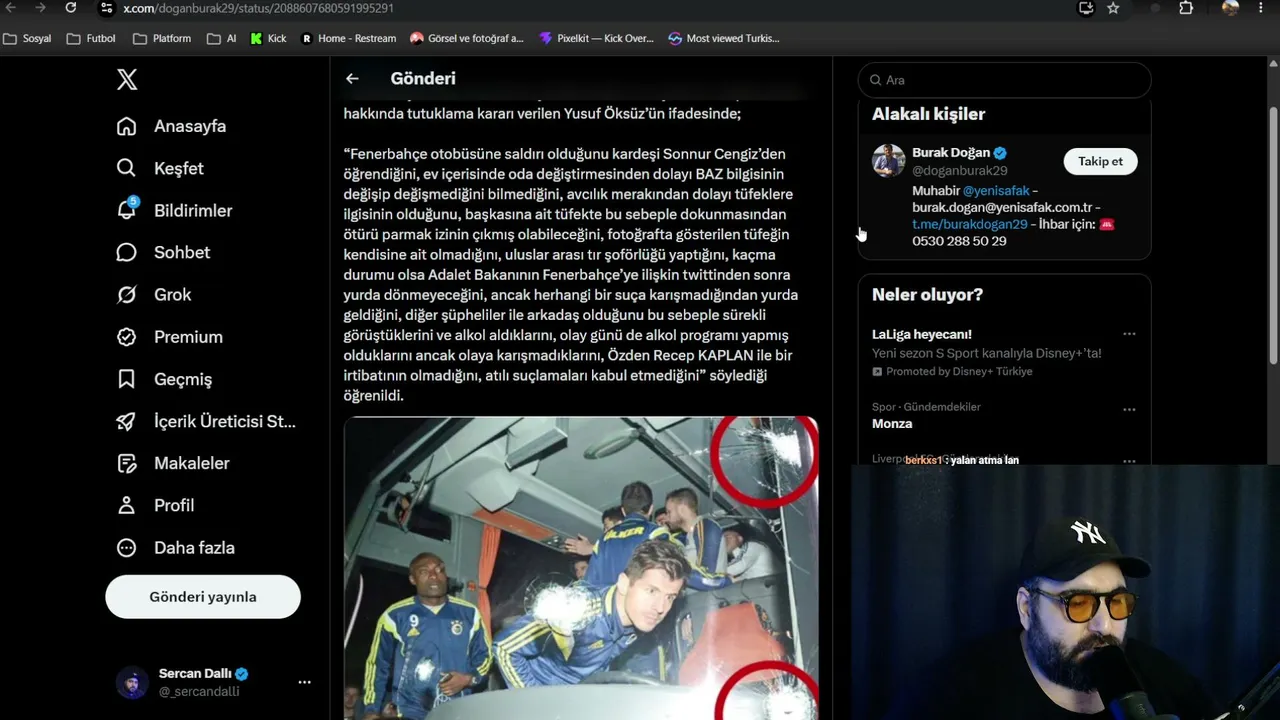Click the Bildirimler bell icon
1280x720 pixels.
click(126, 210)
